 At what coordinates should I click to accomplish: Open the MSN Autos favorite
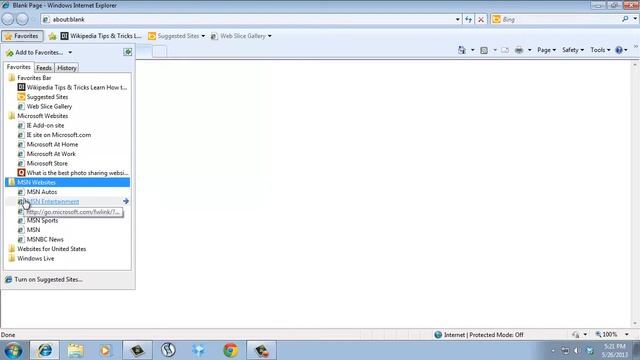[x=38, y=192]
